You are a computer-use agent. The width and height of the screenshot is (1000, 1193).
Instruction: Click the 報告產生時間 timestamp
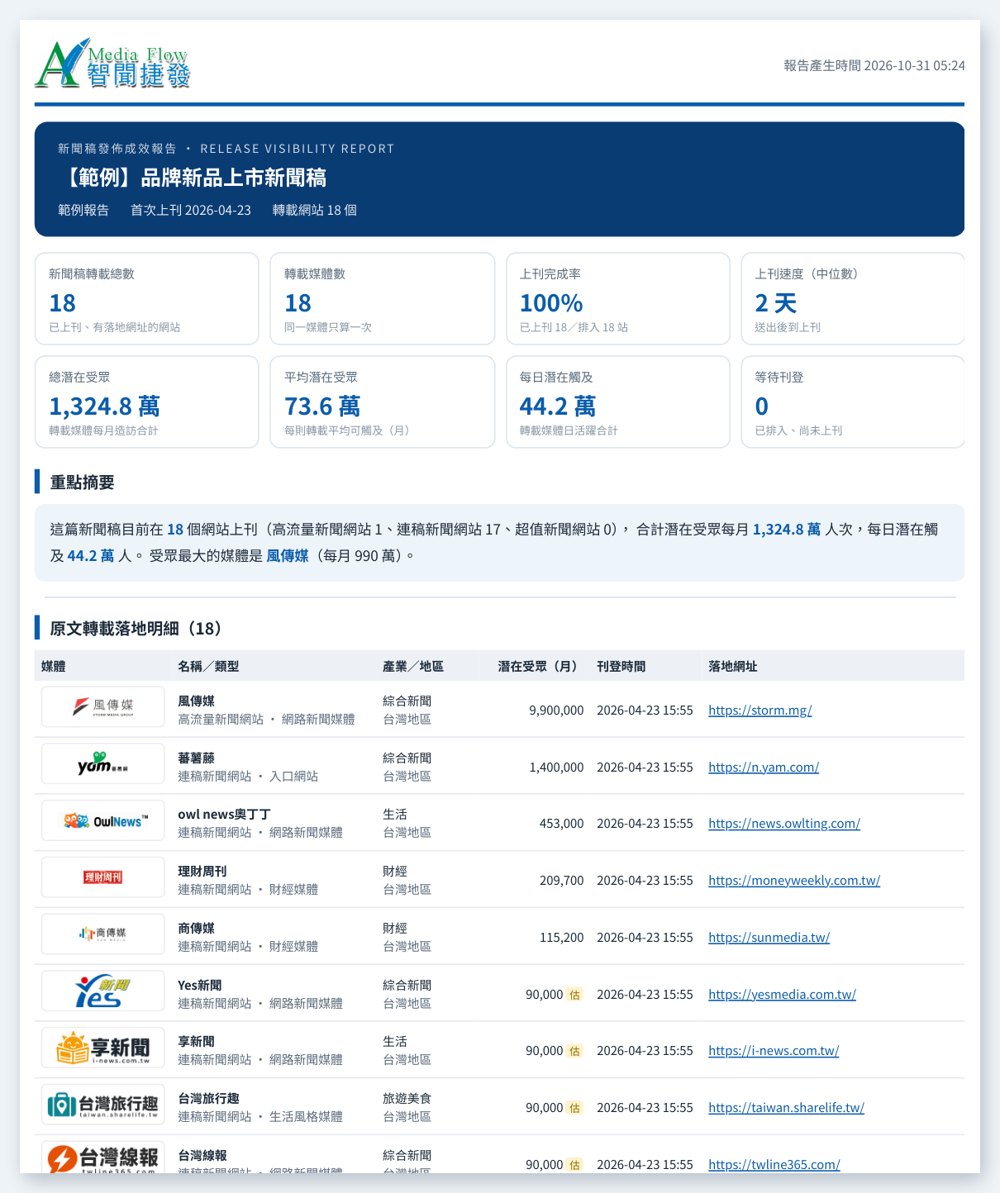(x=874, y=65)
